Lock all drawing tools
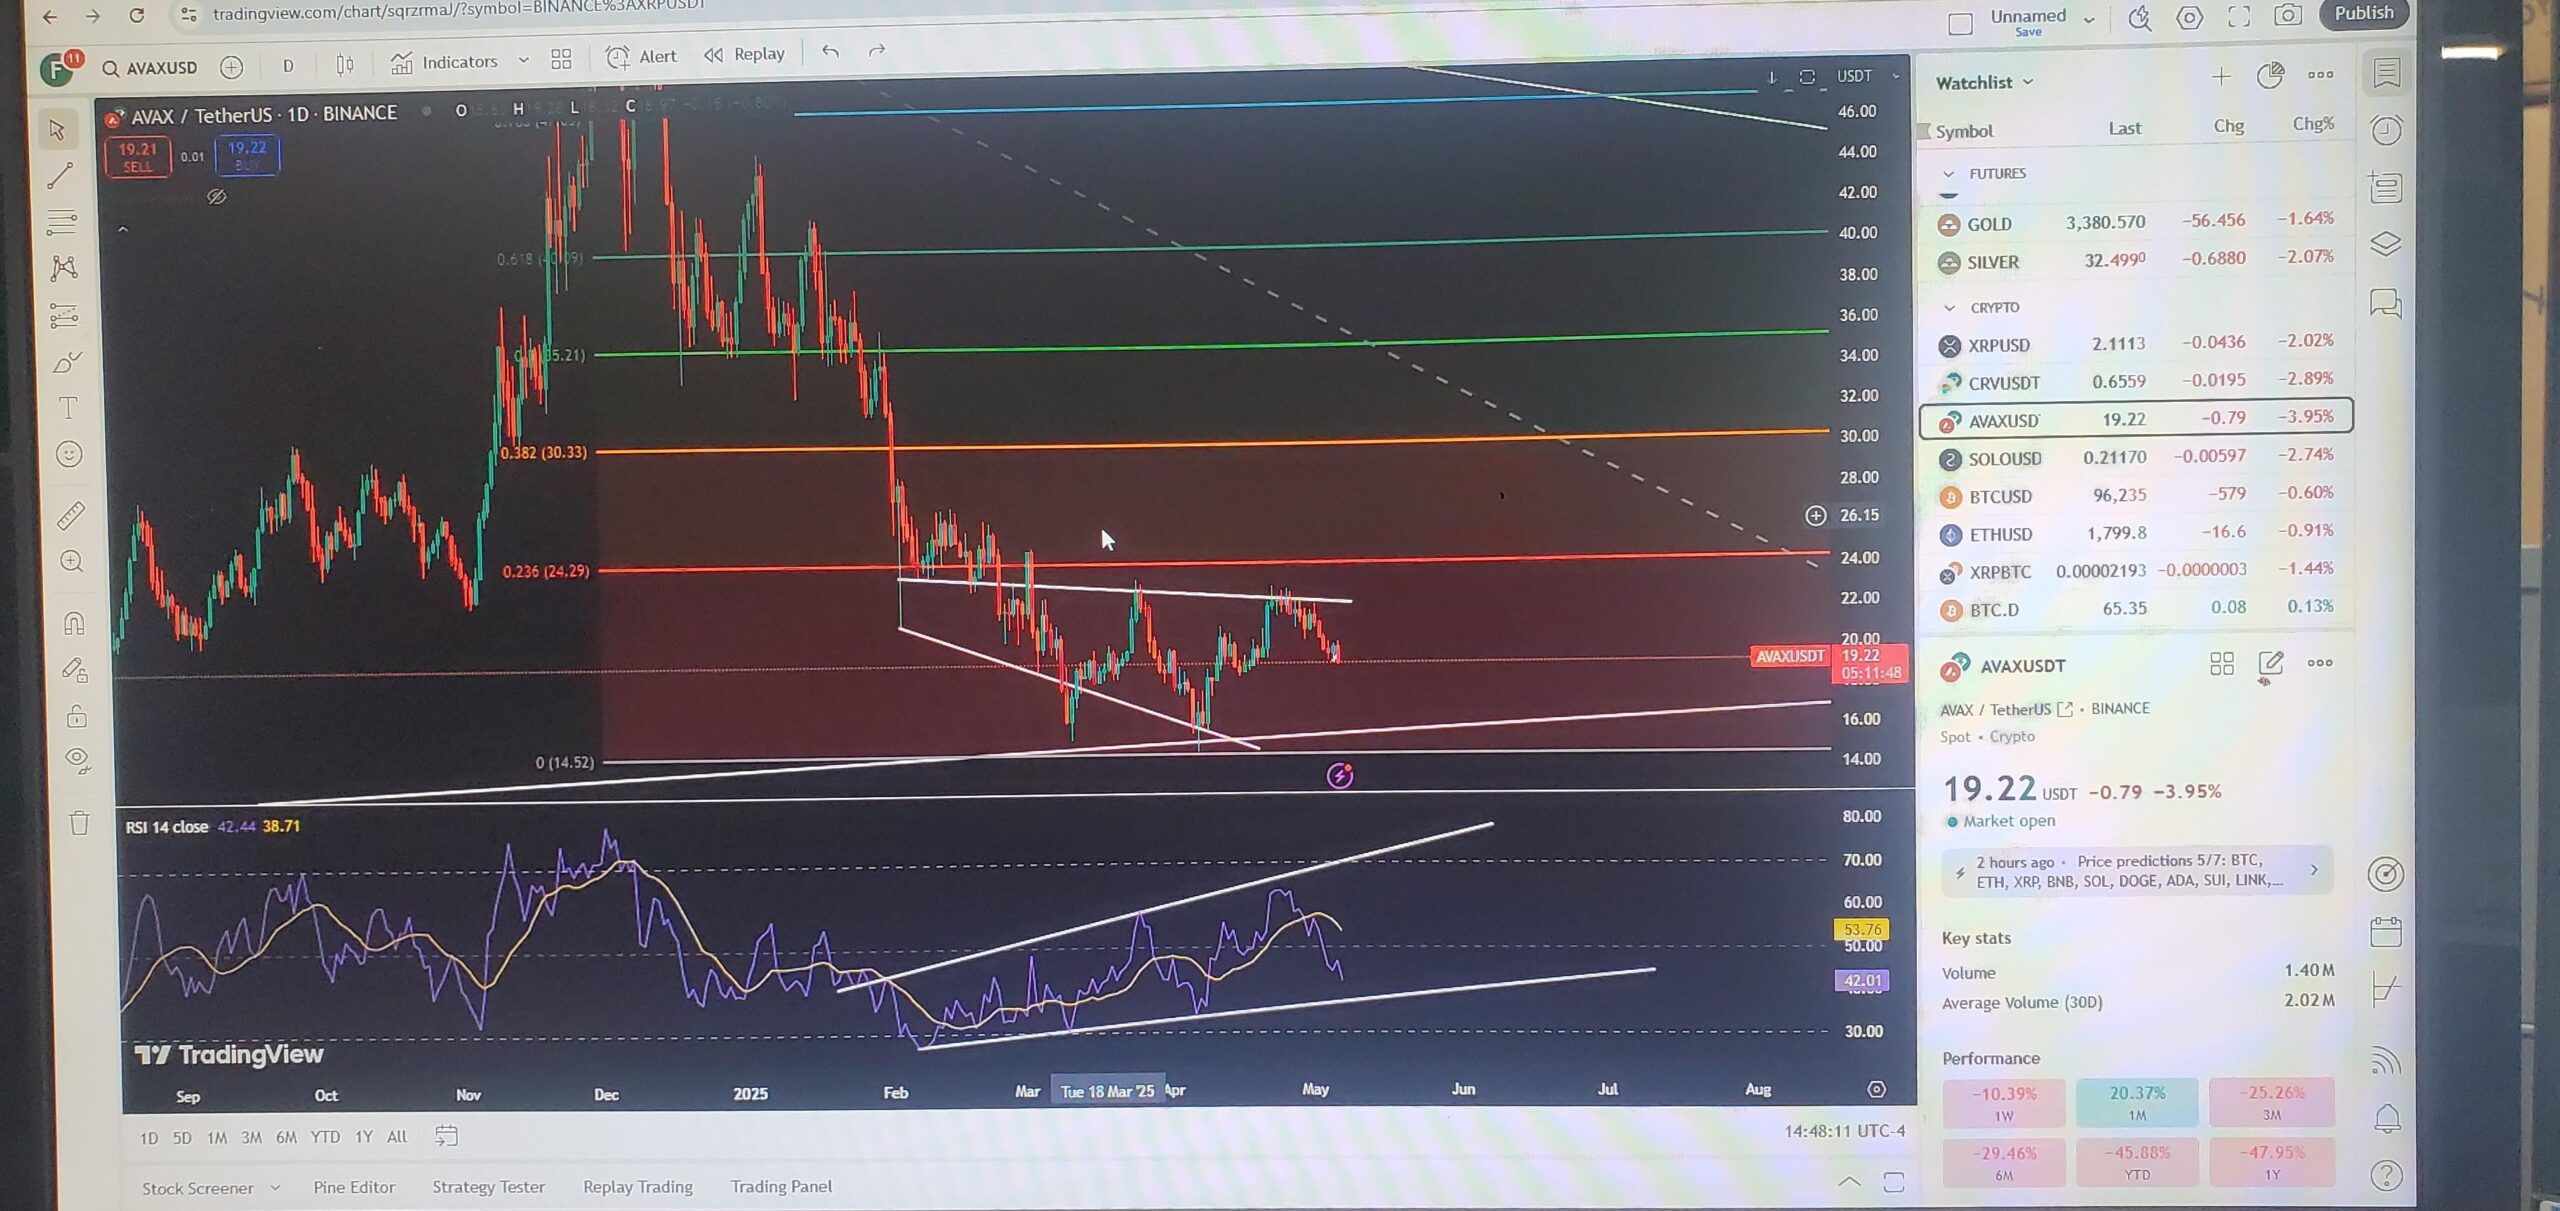This screenshot has width=2560, height=1211. (76, 716)
